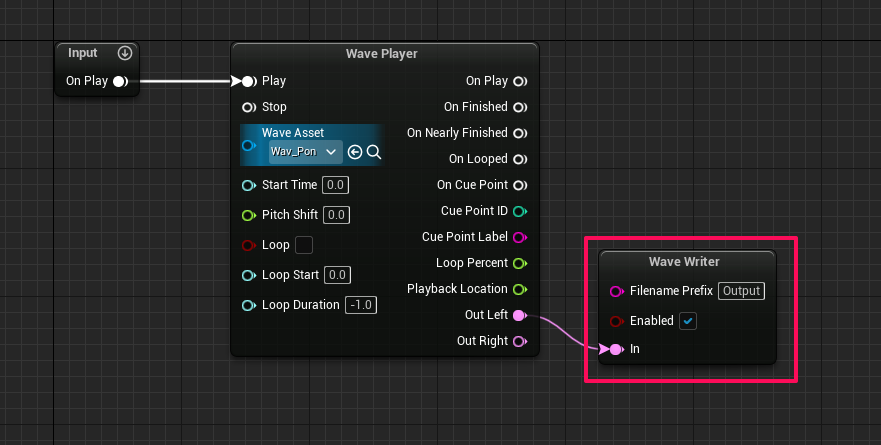
Task: Uncheck the Enabled checkbox on Wave Writer
Action: (688, 321)
